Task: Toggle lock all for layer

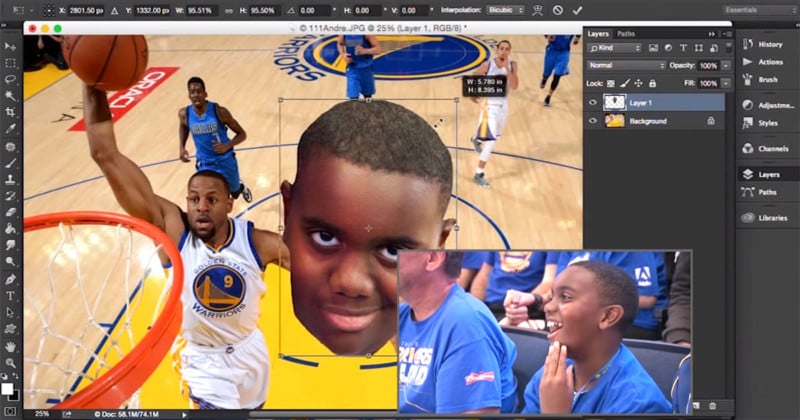Action: click(x=652, y=83)
